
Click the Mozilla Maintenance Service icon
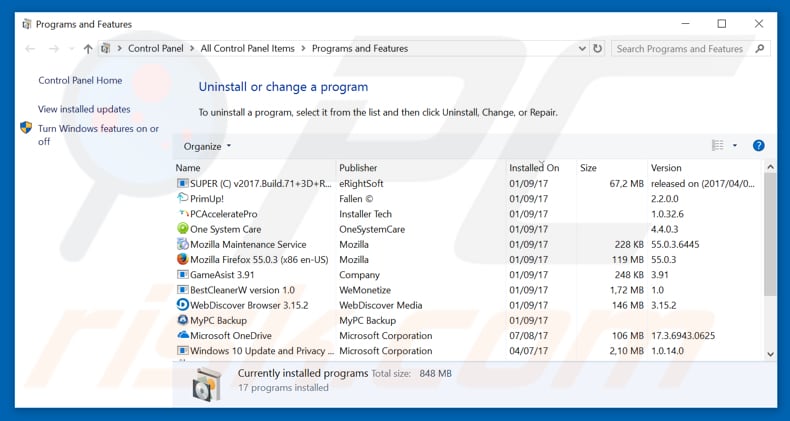182,244
